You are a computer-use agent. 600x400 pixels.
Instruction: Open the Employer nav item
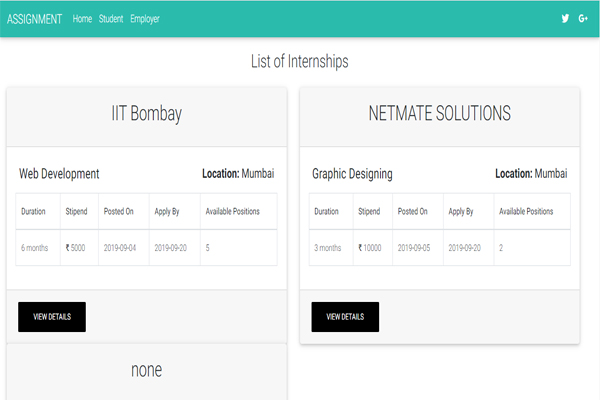pos(145,19)
